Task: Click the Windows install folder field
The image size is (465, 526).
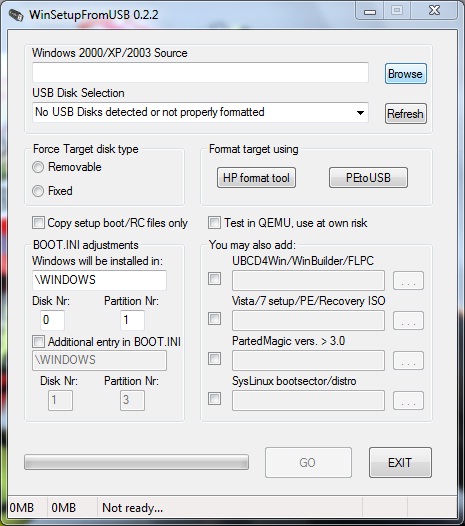Action: [99, 280]
